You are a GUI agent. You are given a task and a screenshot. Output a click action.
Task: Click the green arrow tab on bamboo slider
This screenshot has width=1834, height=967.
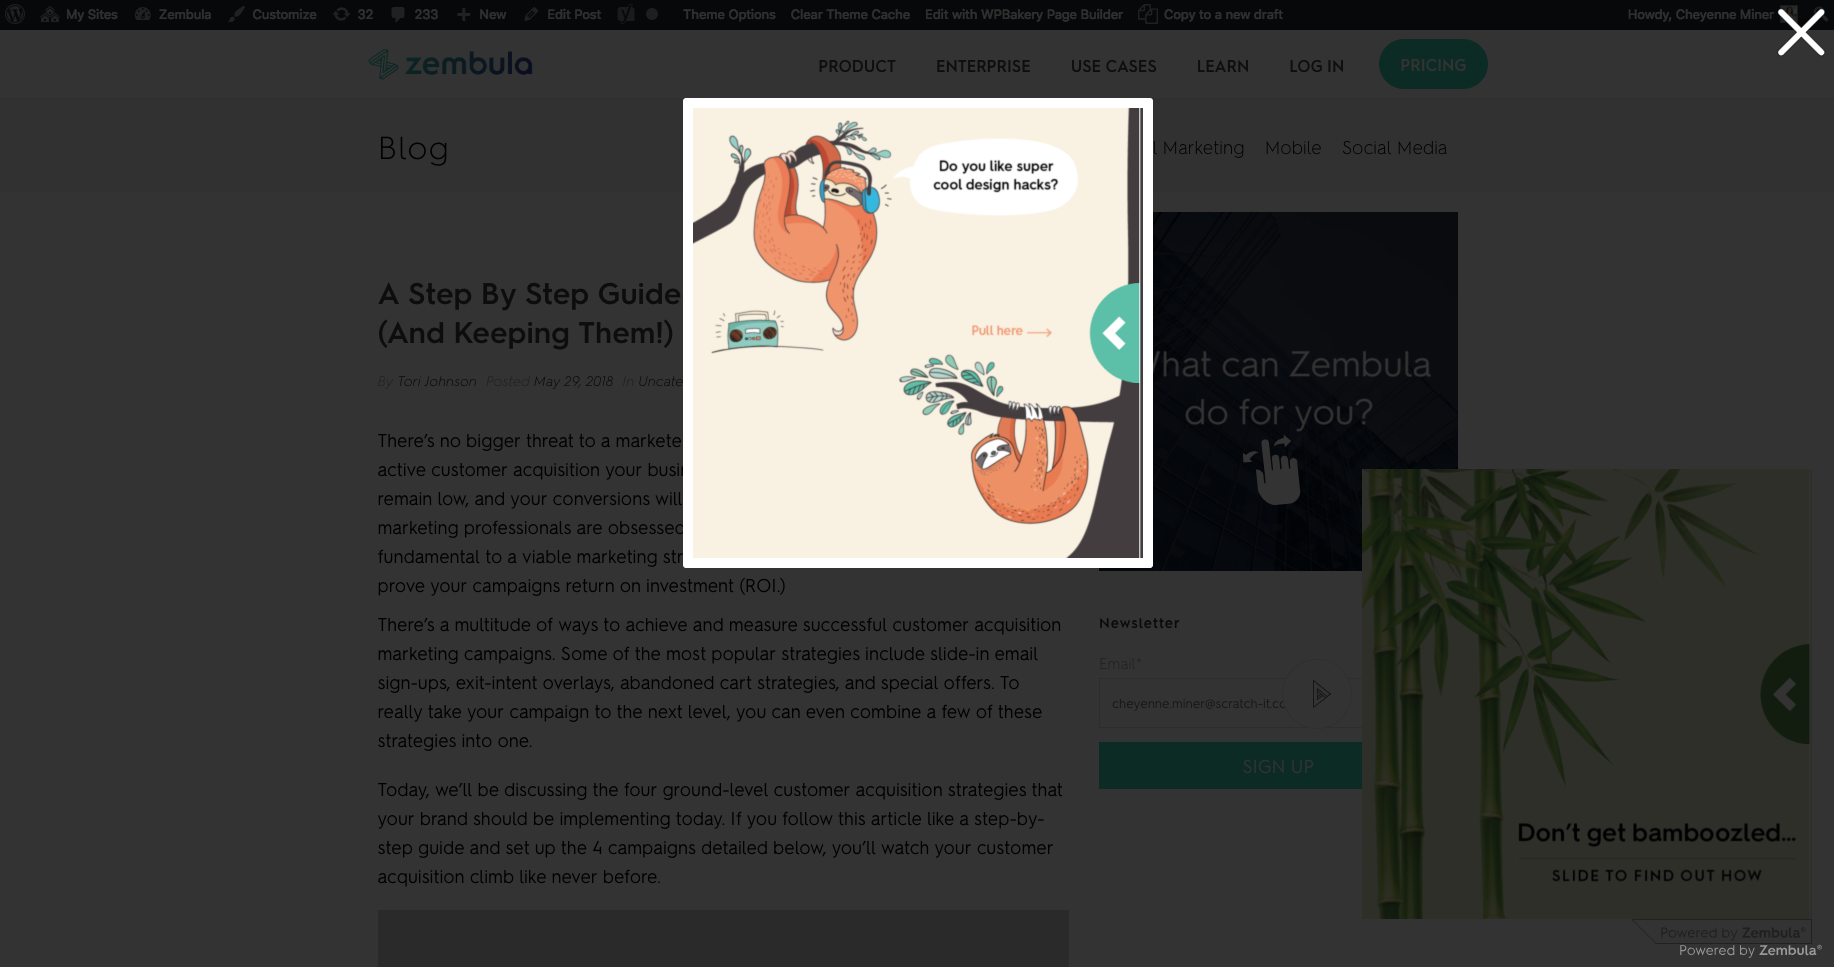point(1786,694)
